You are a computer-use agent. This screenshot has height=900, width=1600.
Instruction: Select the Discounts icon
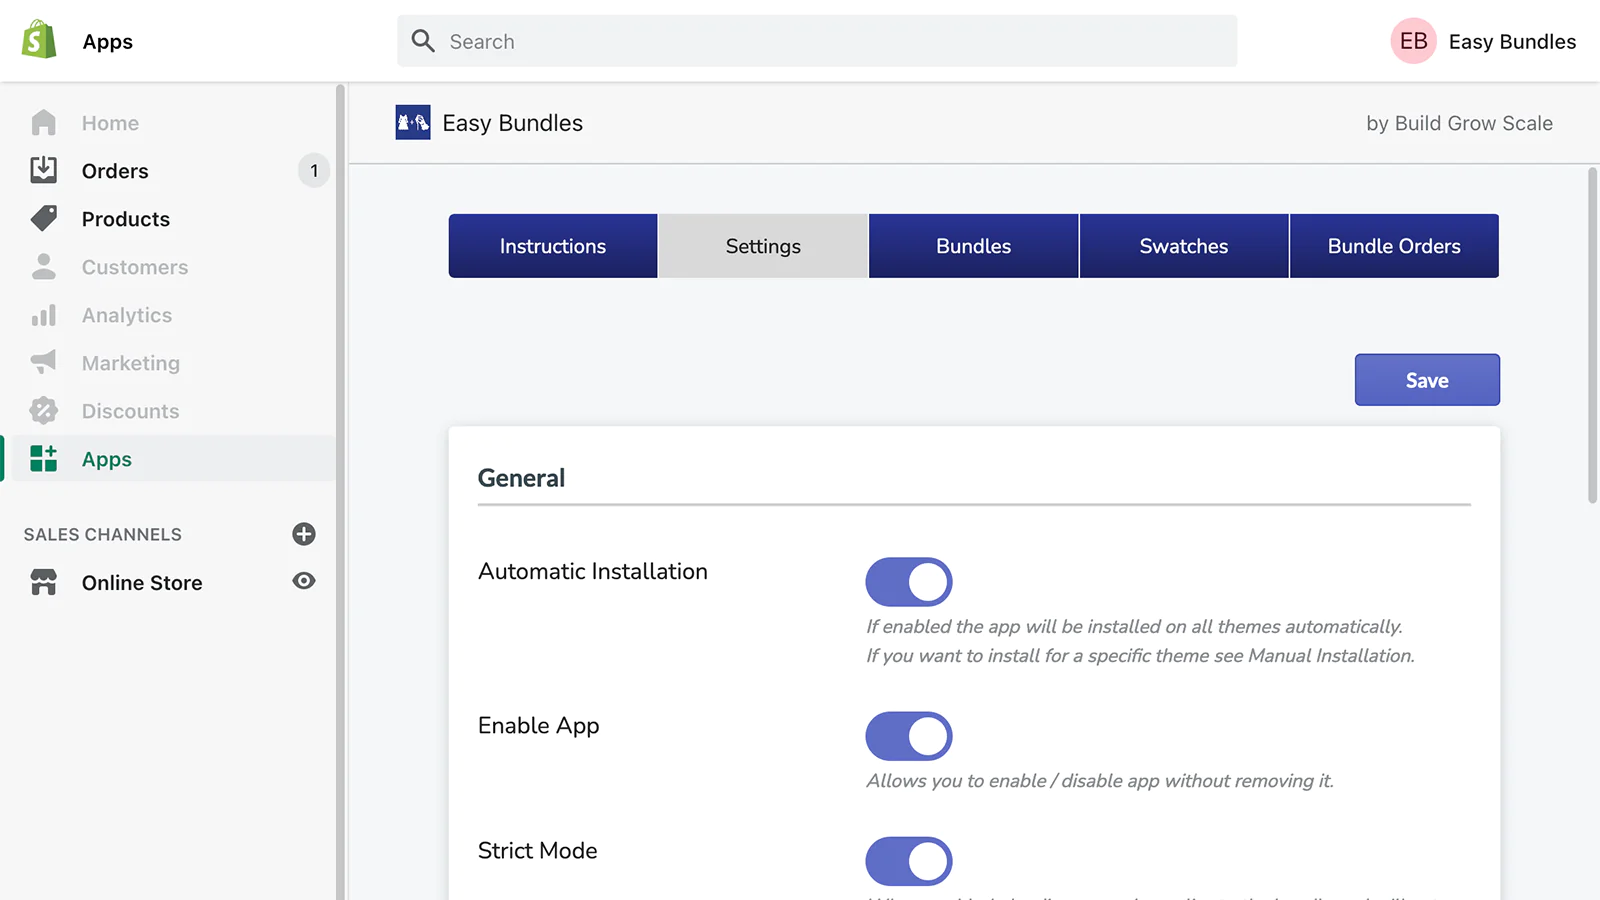(x=43, y=410)
